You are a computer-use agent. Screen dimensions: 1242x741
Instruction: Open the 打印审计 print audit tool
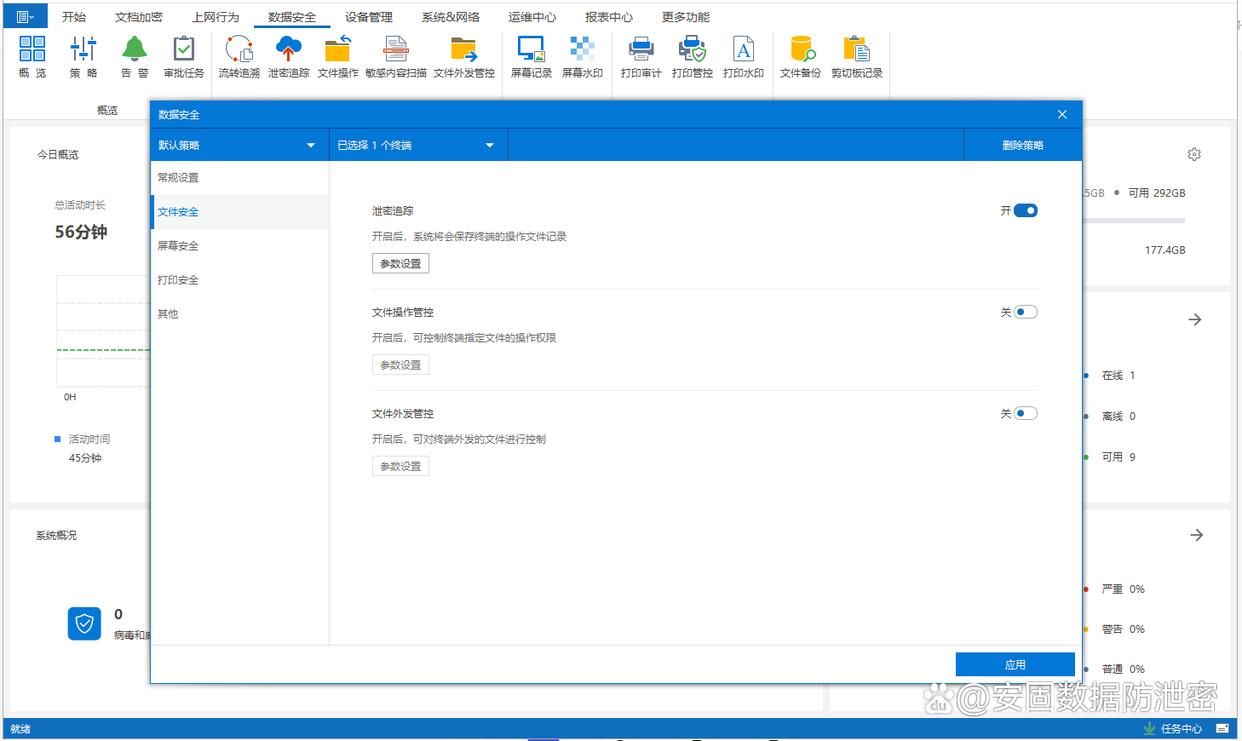pos(641,57)
